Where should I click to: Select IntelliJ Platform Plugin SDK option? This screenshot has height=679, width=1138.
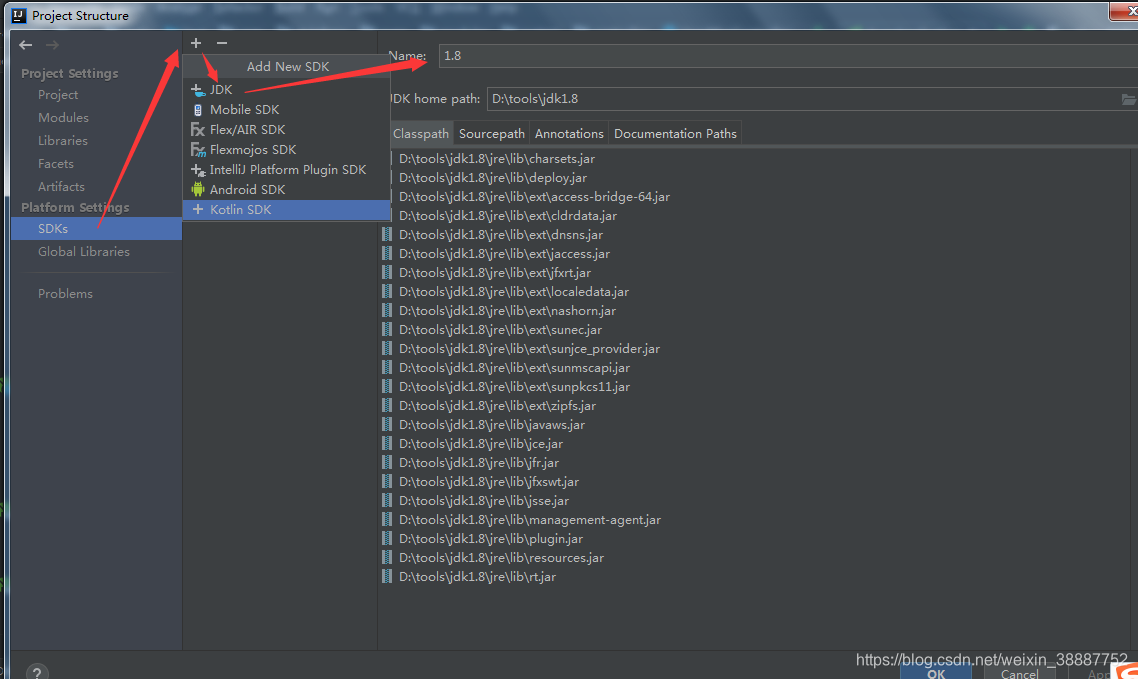point(286,170)
